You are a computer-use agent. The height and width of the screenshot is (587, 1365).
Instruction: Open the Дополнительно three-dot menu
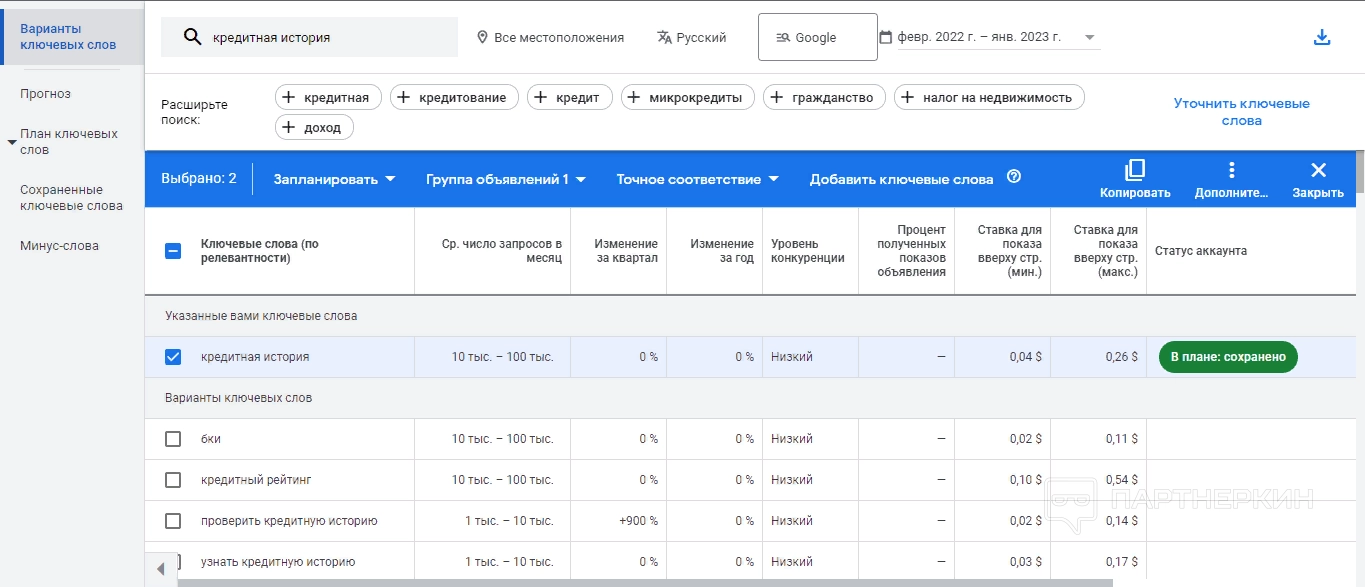click(x=1231, y=170)
